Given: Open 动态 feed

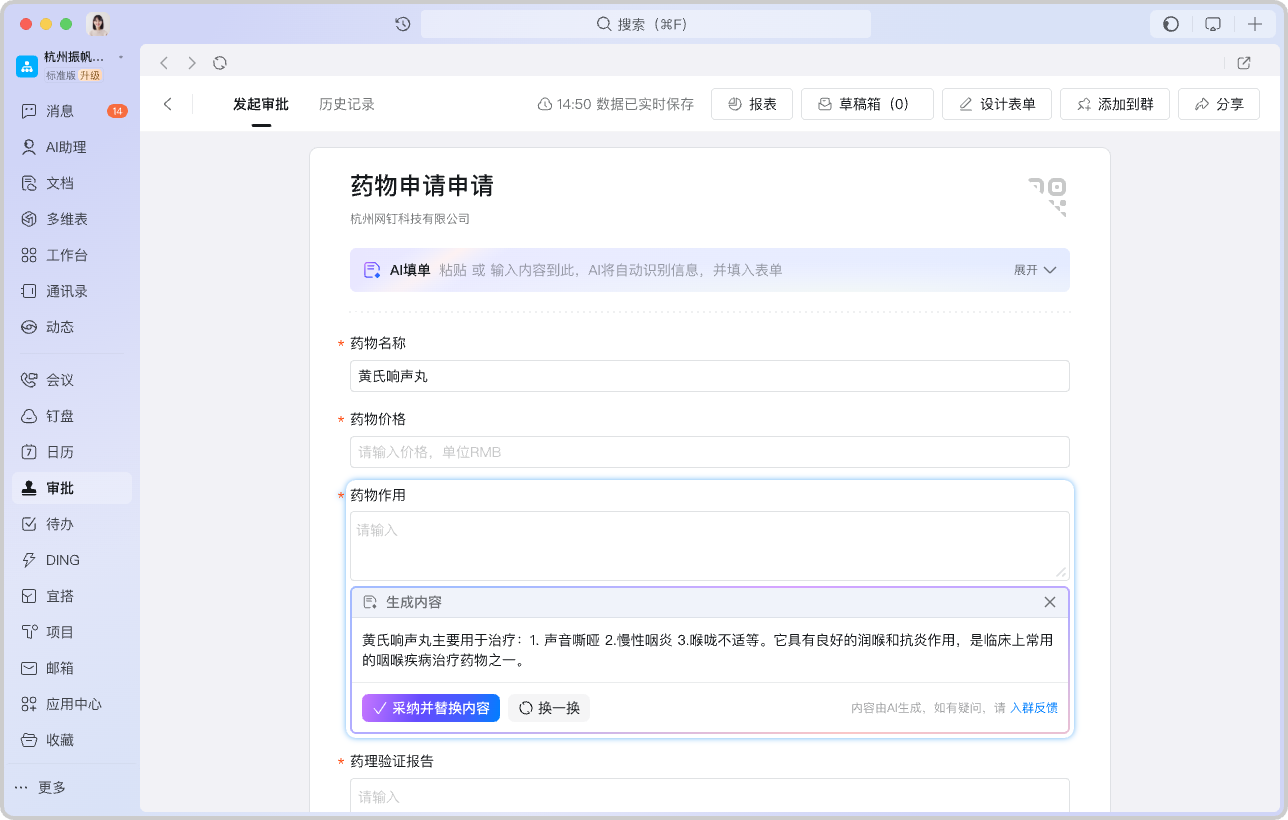Looking at the screenshot, I should 72,327.
